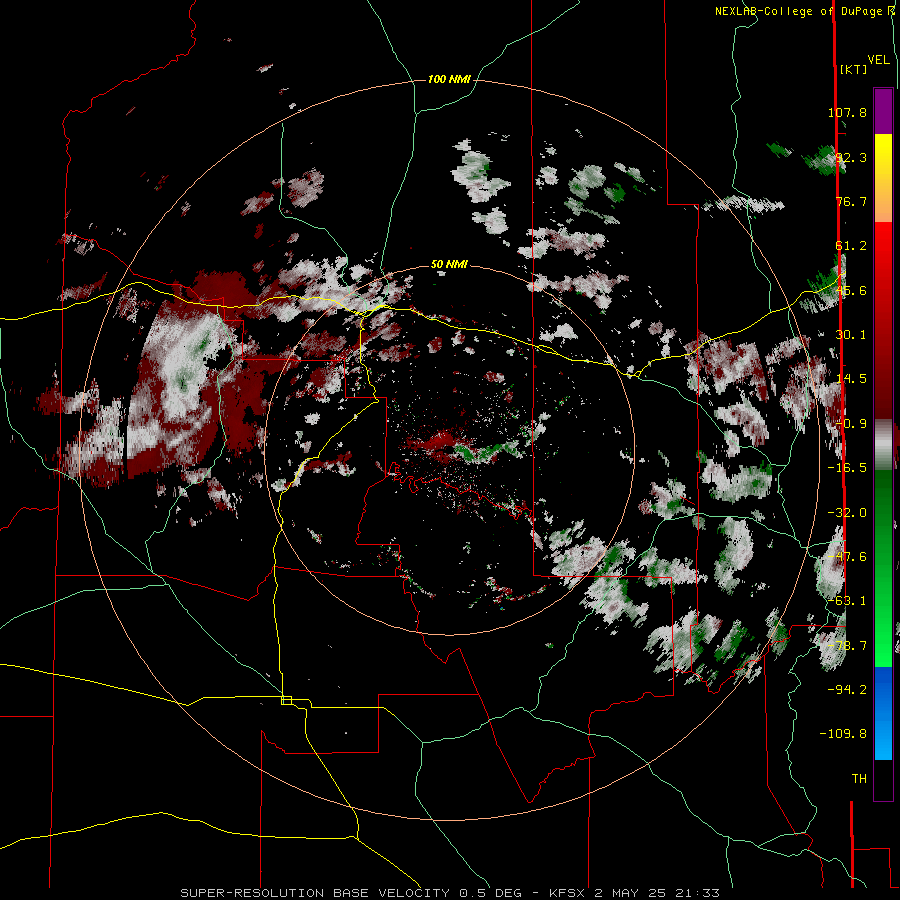Select the -94.2 value on velocity scale

[847, 689]
